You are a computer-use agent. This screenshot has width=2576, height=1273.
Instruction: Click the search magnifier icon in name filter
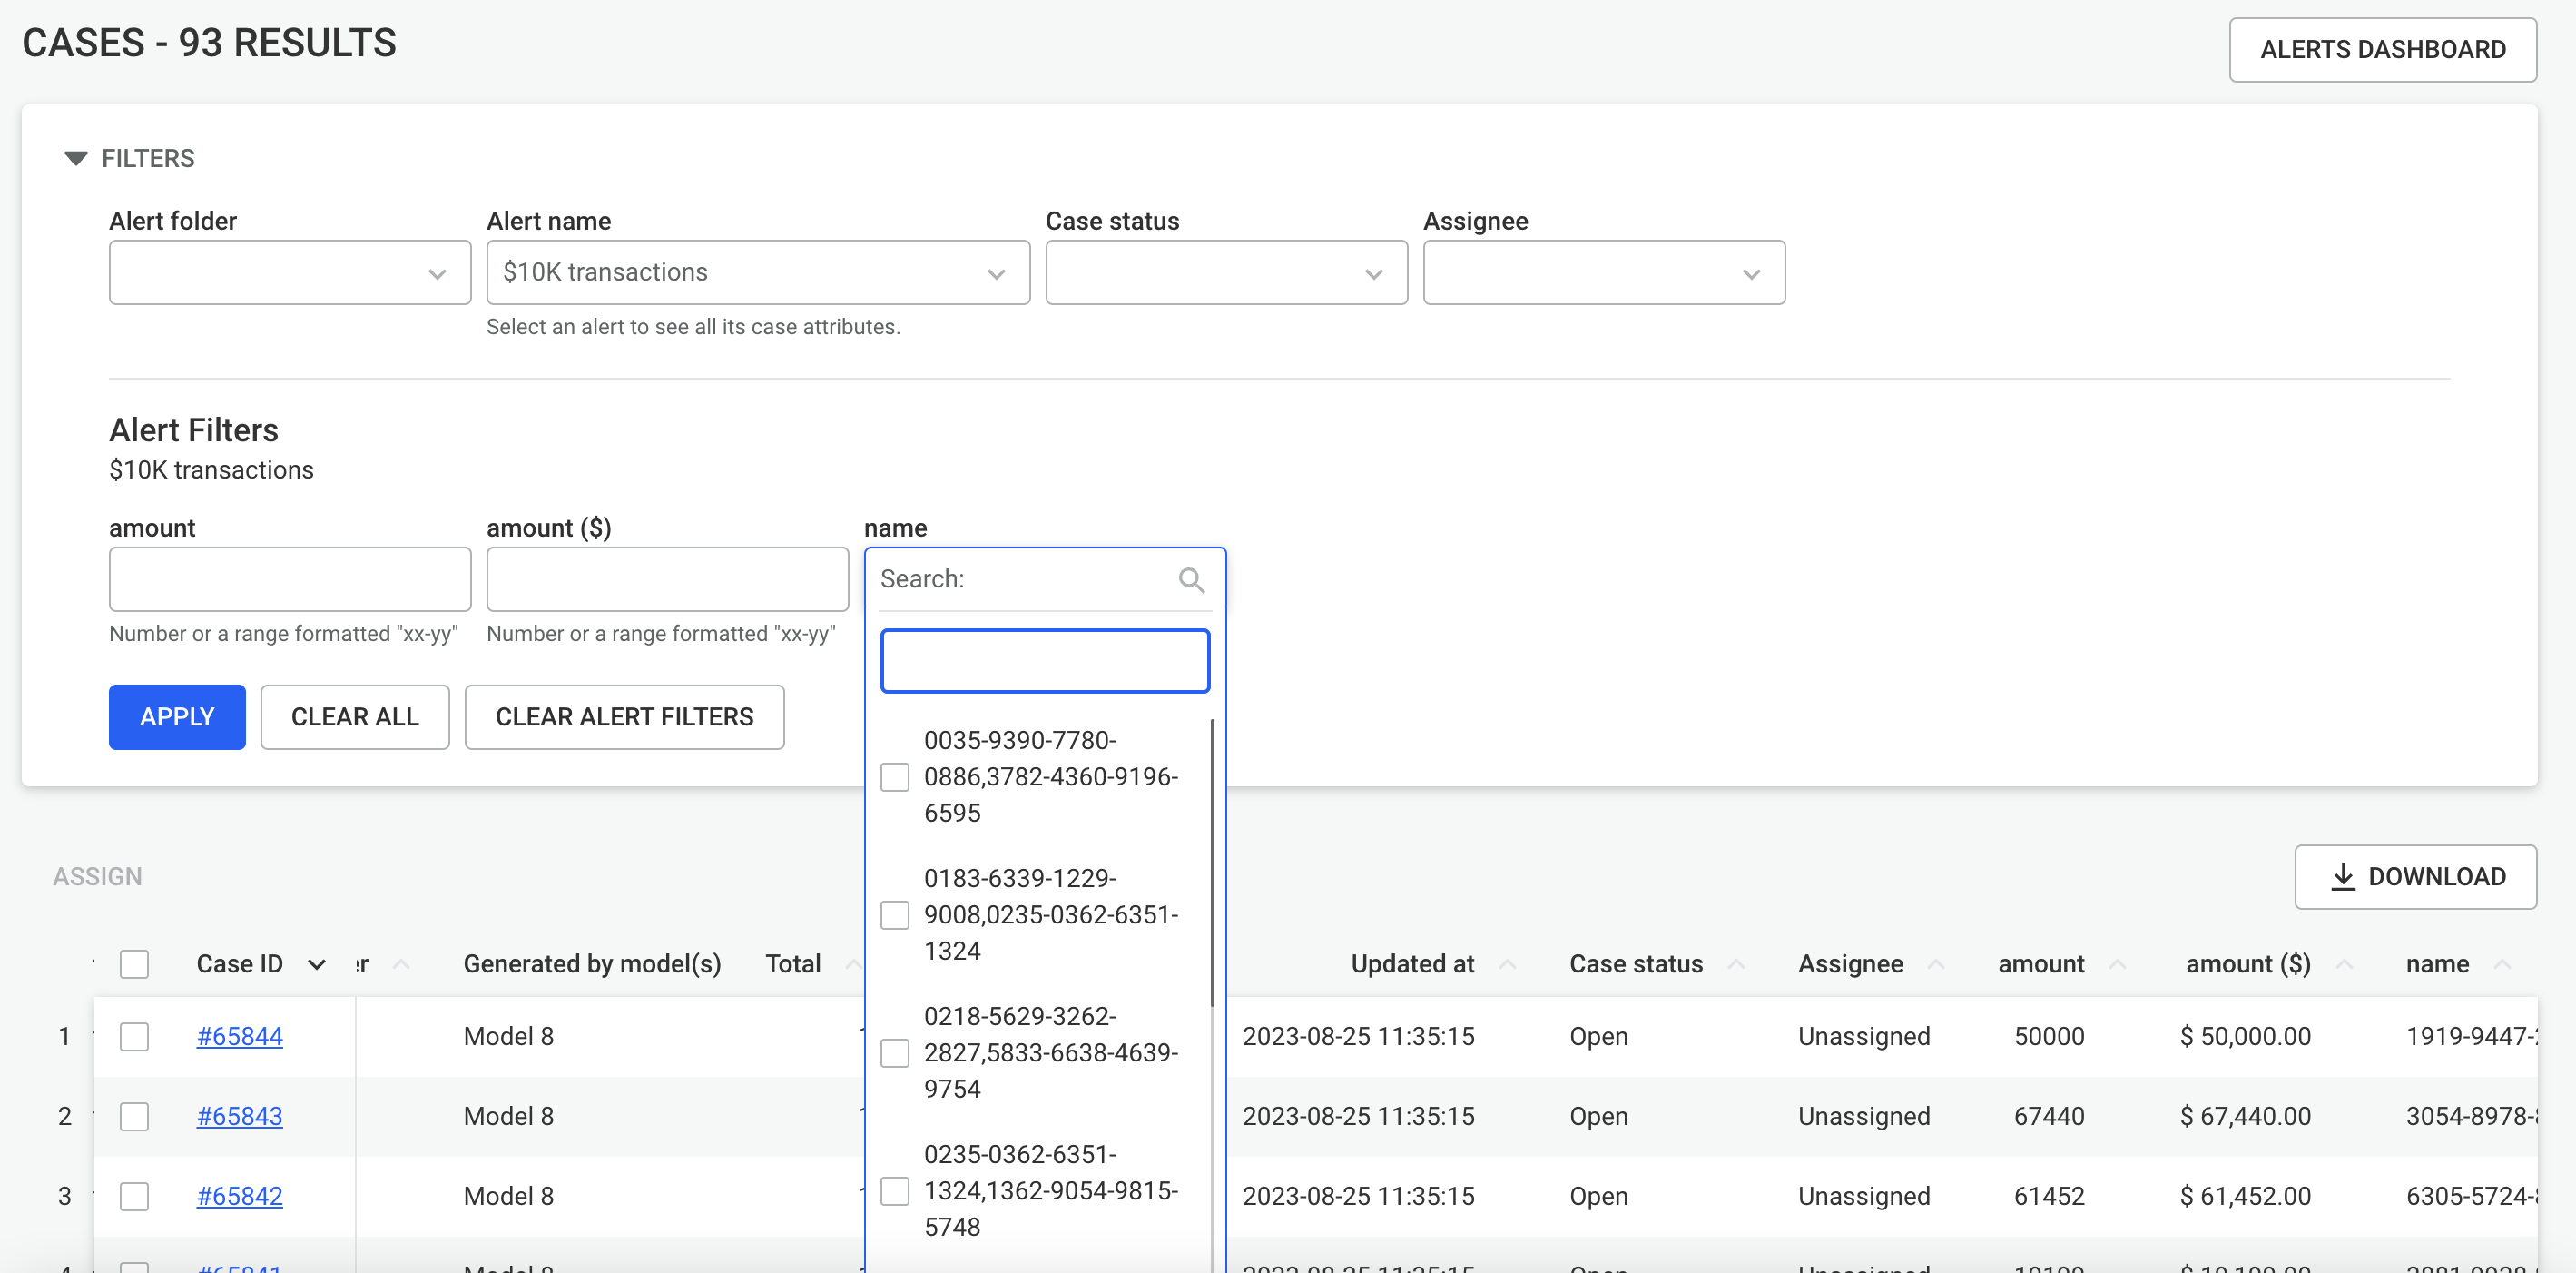(1190, 580)
